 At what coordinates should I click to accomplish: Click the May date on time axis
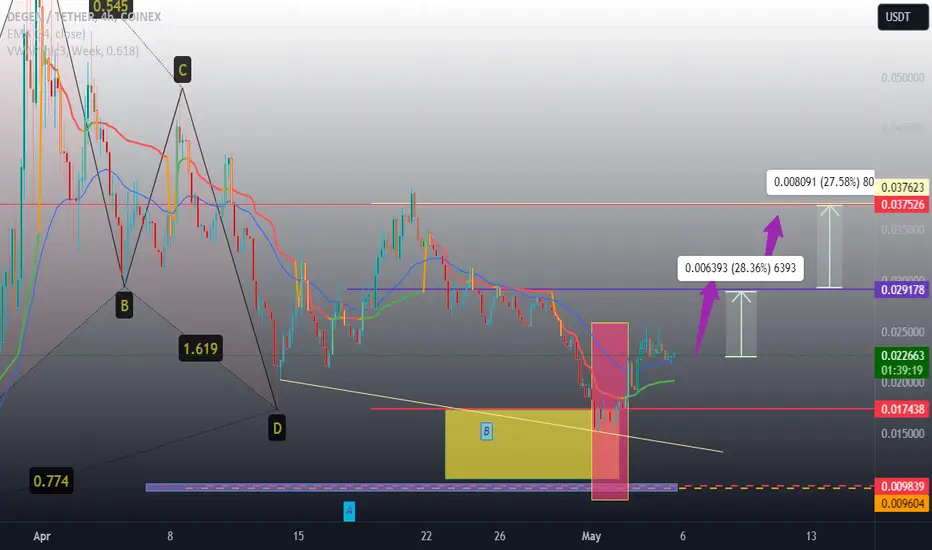[x=591, y=536]
